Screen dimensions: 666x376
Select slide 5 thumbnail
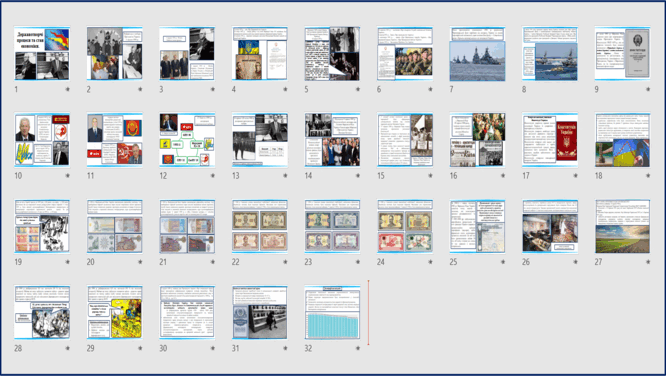(333, 54)
